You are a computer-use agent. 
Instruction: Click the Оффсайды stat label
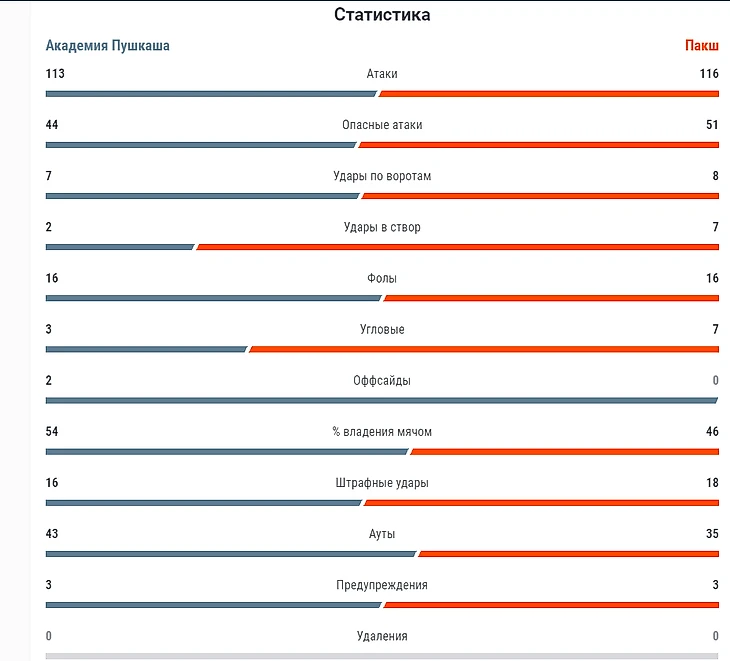[x=382, y=381]
